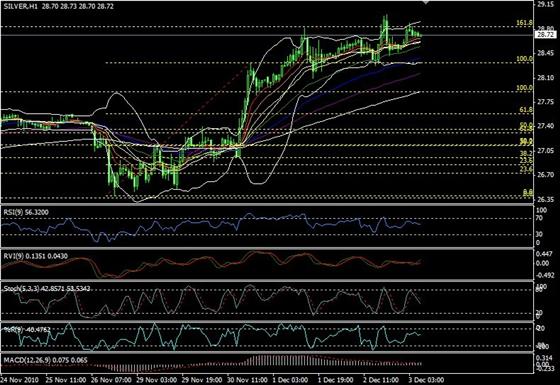560x385 pixels.
Task: Click the 161.8 Fibonacci level label
Action: (525, 23)
